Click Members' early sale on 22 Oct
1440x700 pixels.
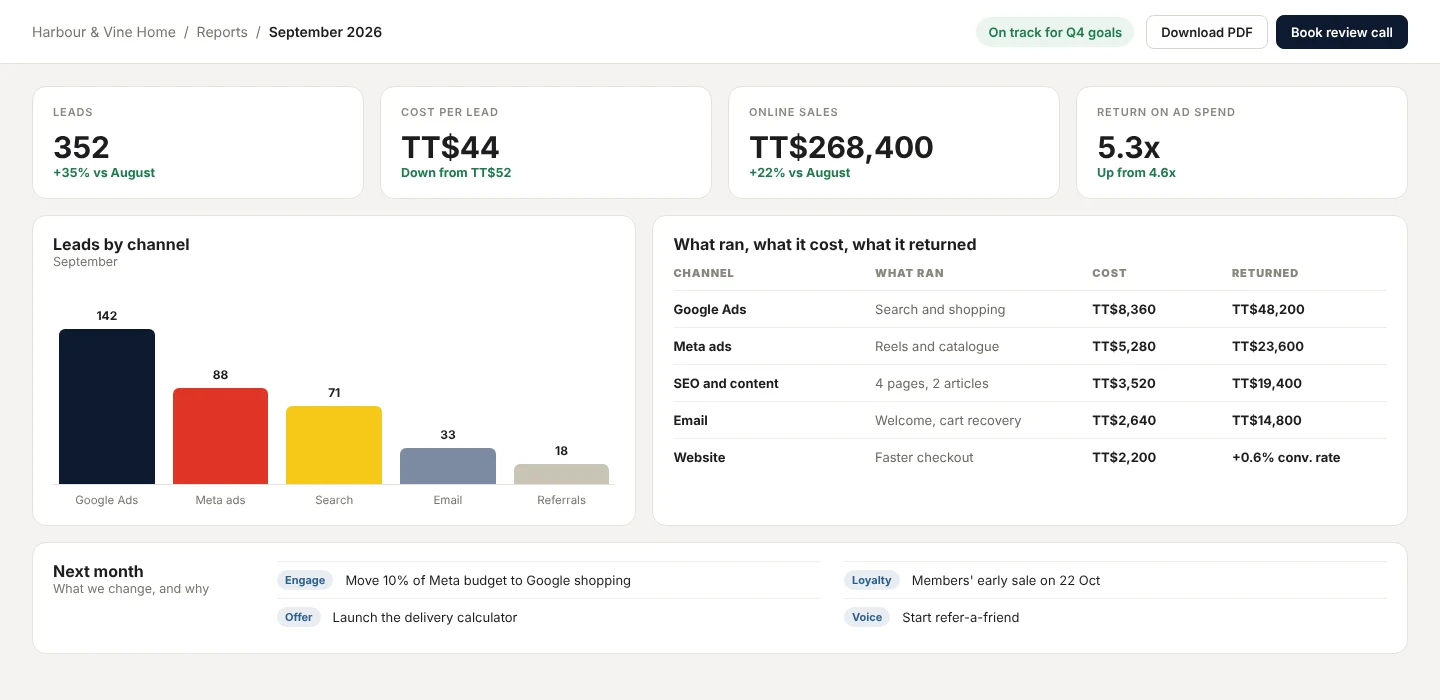[1006, 580]
